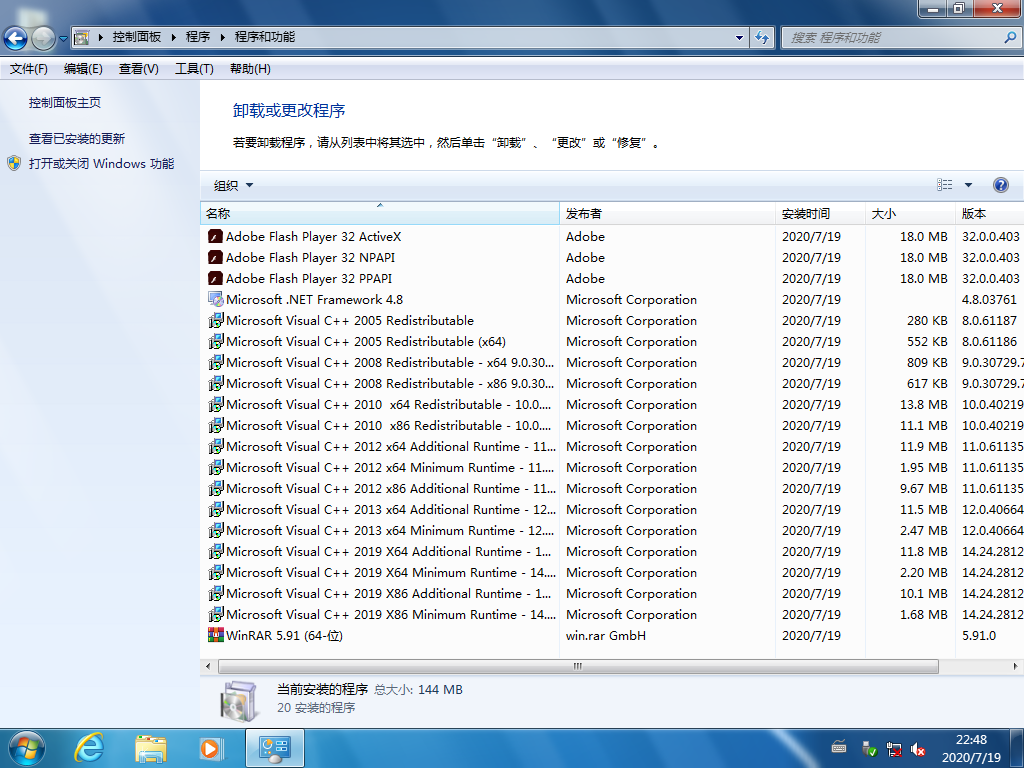The image size is (1024, 768).
Task: Click the navigation back arrow button
Action: pos(16,38)
